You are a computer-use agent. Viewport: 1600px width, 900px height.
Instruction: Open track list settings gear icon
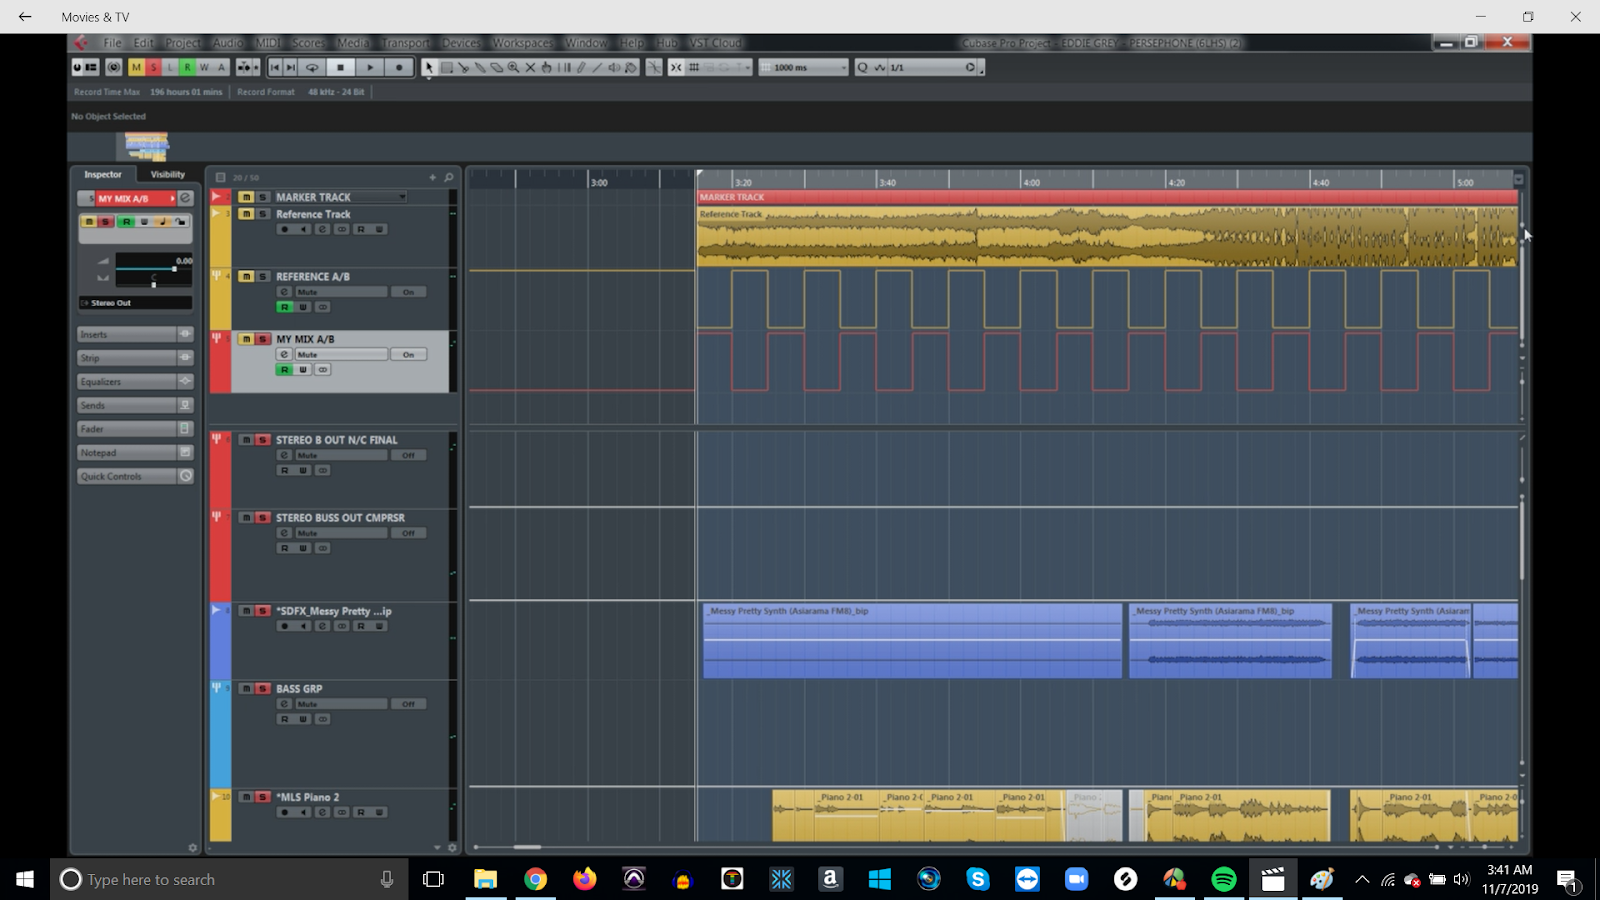coord(452,848)
